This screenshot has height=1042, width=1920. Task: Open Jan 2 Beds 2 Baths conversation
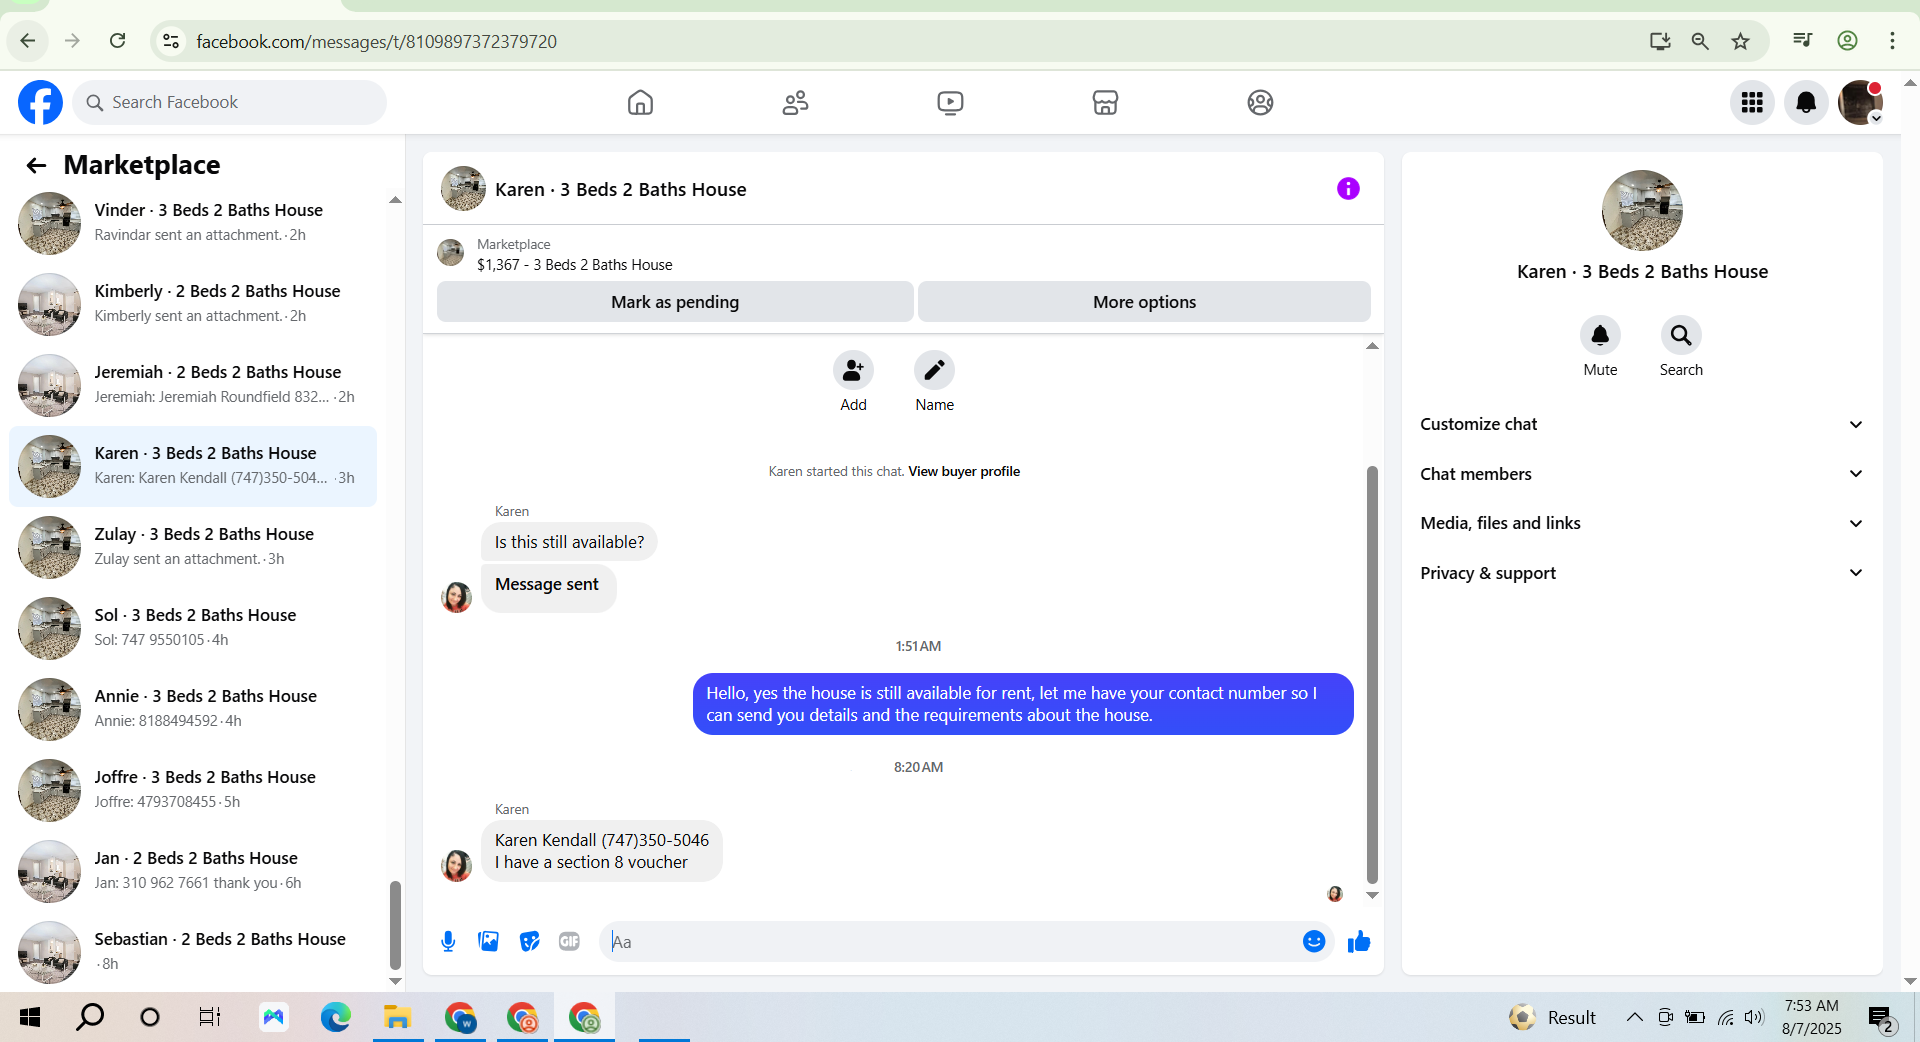194,871
